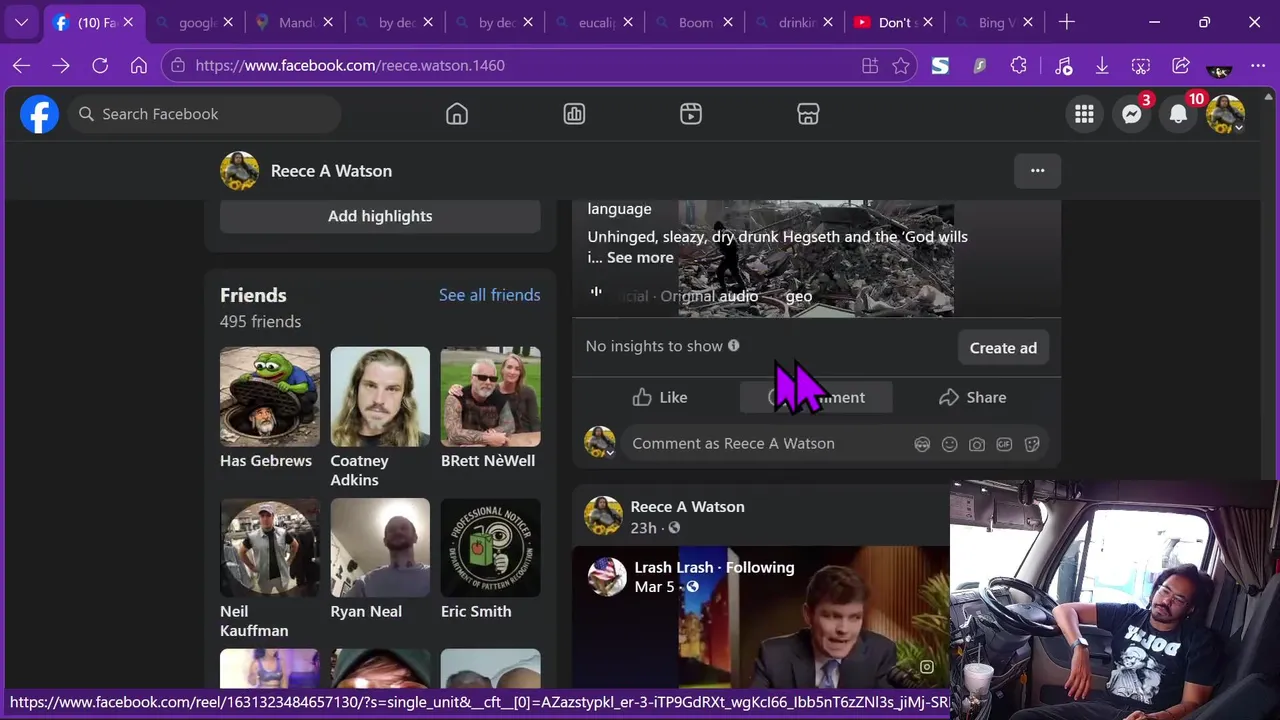Bookmark this page with star icon
The height and width of the screenshot is (720, 1280).
pyautogui.click(x=901, y=66)
